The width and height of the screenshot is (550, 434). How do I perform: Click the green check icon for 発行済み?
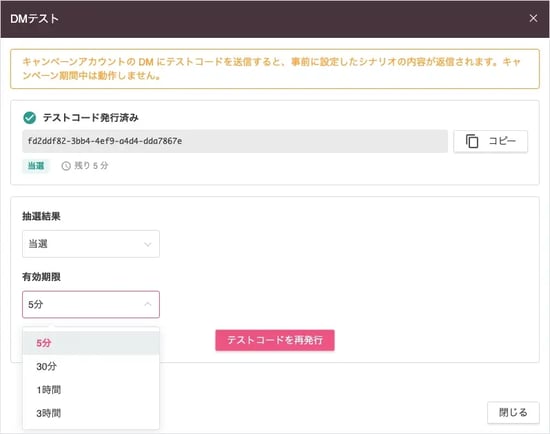tap(29, 118)
